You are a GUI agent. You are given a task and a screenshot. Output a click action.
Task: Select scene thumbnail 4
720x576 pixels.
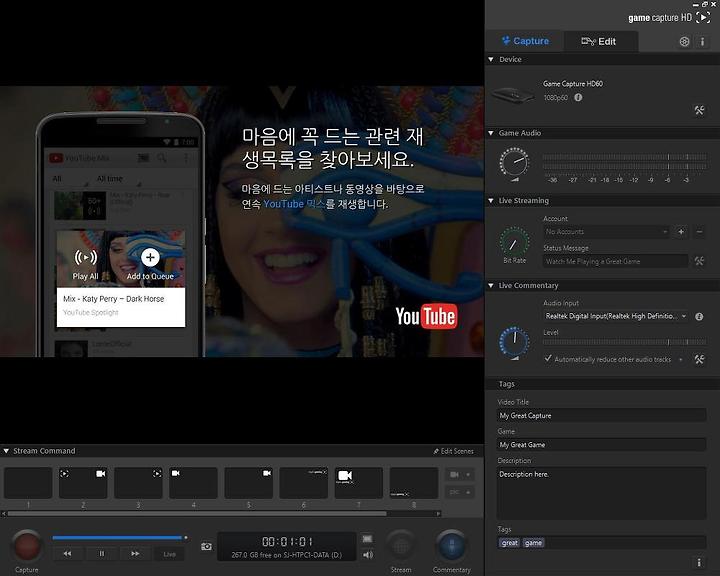[x=193, y=483]
